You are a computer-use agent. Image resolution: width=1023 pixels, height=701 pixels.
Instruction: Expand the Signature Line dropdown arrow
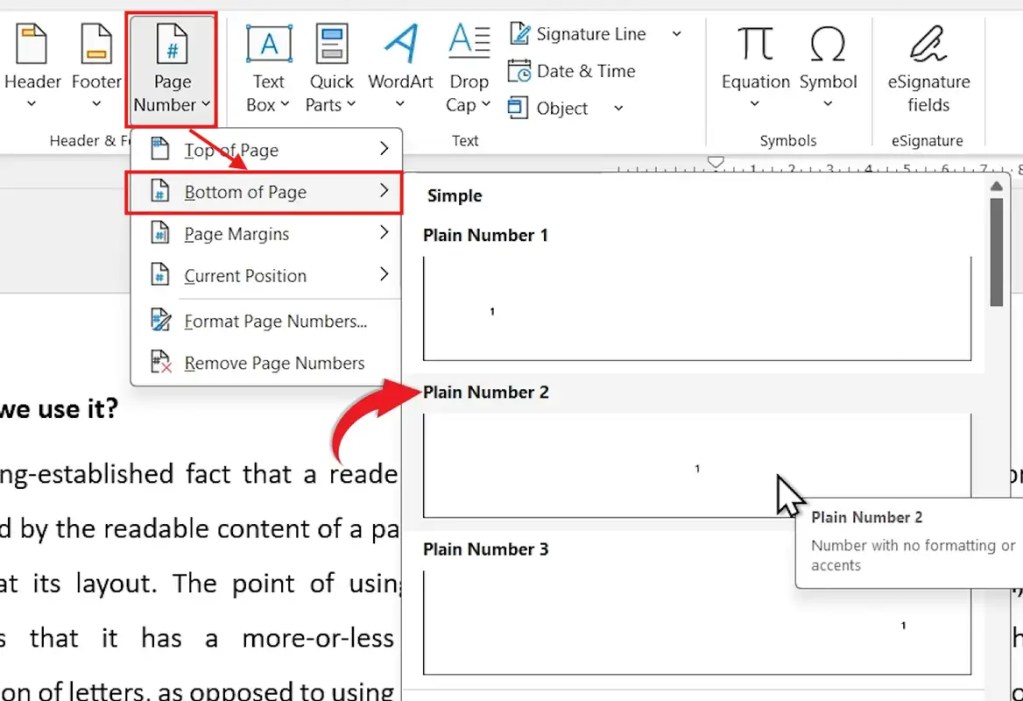tap(676, 33)
